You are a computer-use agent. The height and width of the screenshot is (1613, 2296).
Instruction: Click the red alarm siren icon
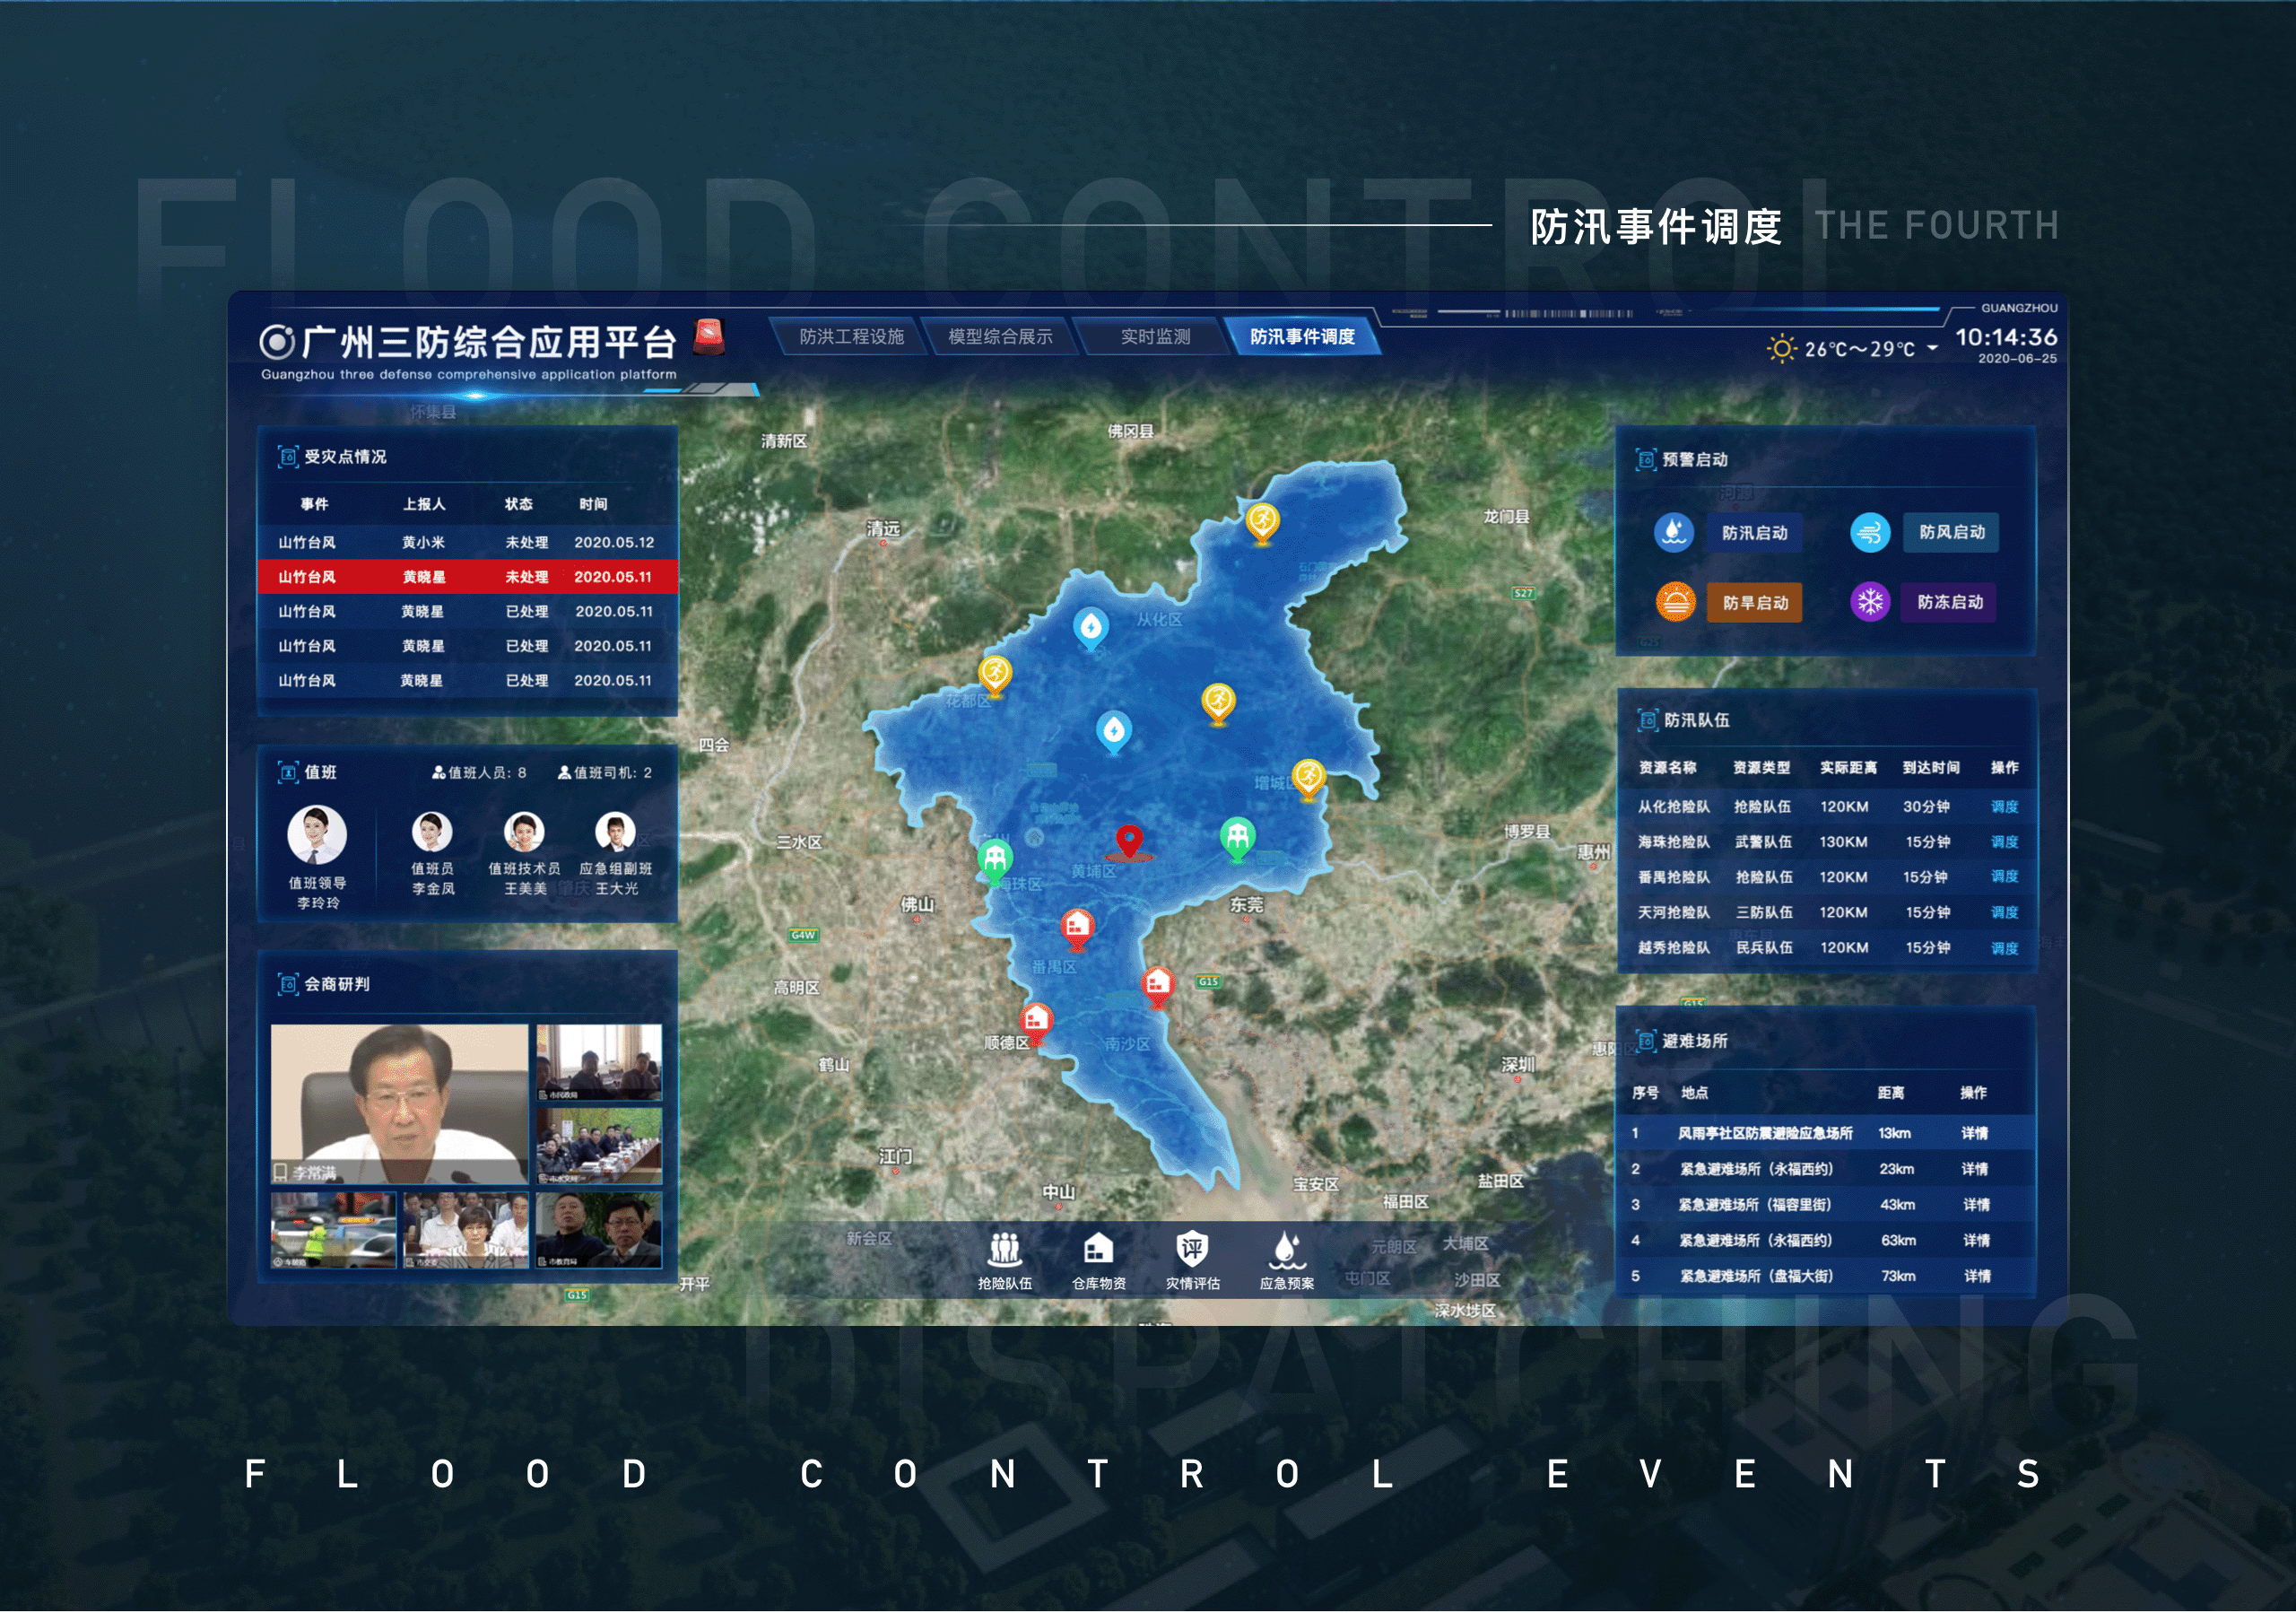click(x=709, y=337)
